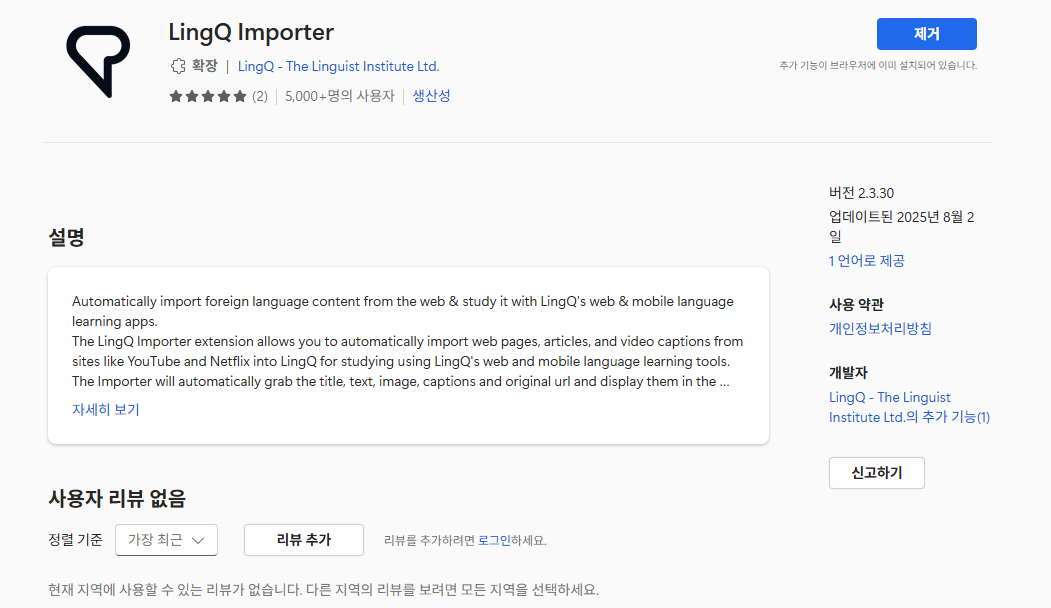Click the 신고하기 button

pyautogui.click(x=877, y=473)
